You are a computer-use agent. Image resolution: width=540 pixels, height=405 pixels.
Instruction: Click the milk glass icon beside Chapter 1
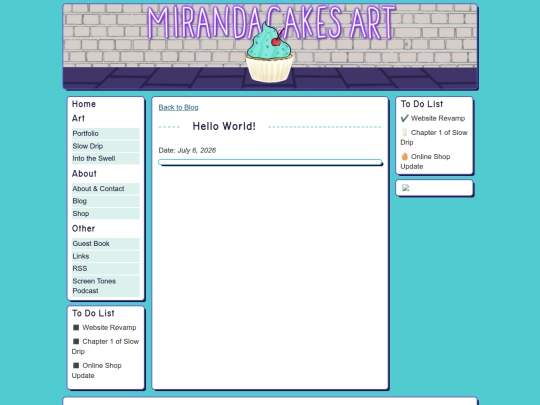coord(405,132)
